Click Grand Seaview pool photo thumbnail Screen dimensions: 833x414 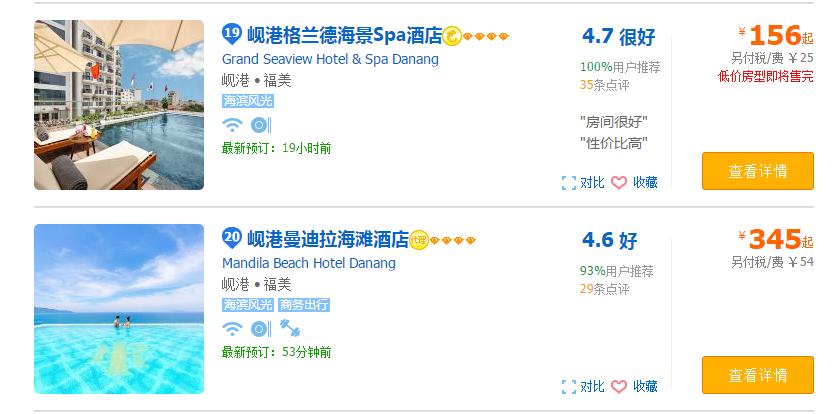tap(119, 104)
